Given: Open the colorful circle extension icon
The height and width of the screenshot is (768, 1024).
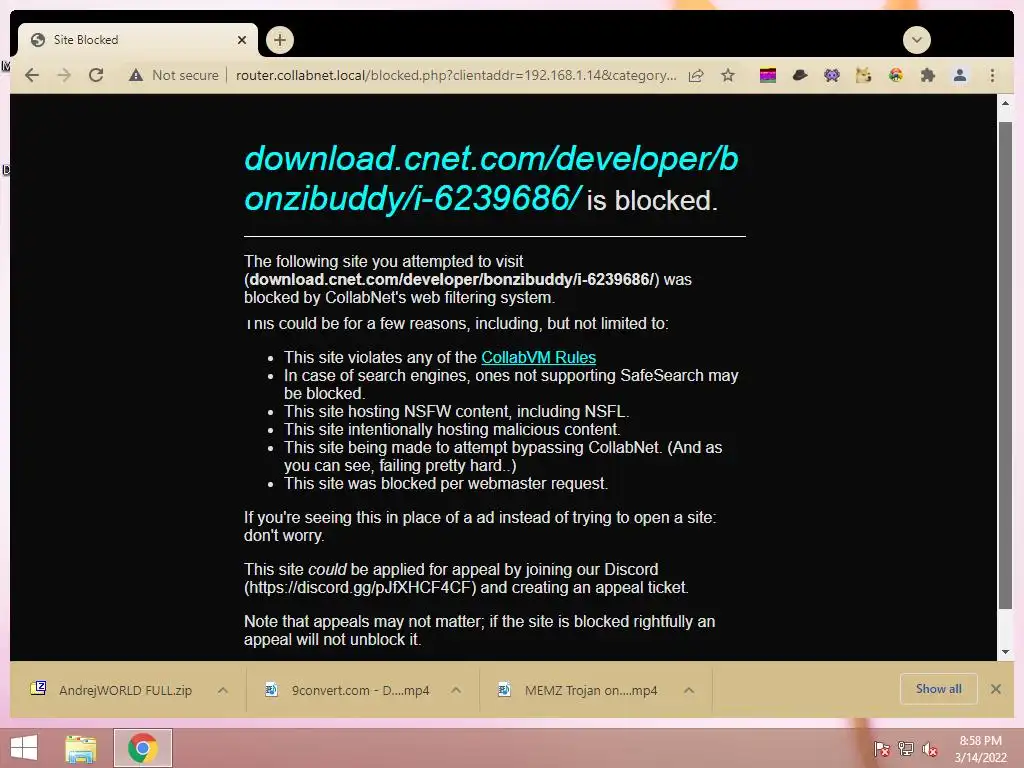Looking at the screenshot, I should click(896, 75).
